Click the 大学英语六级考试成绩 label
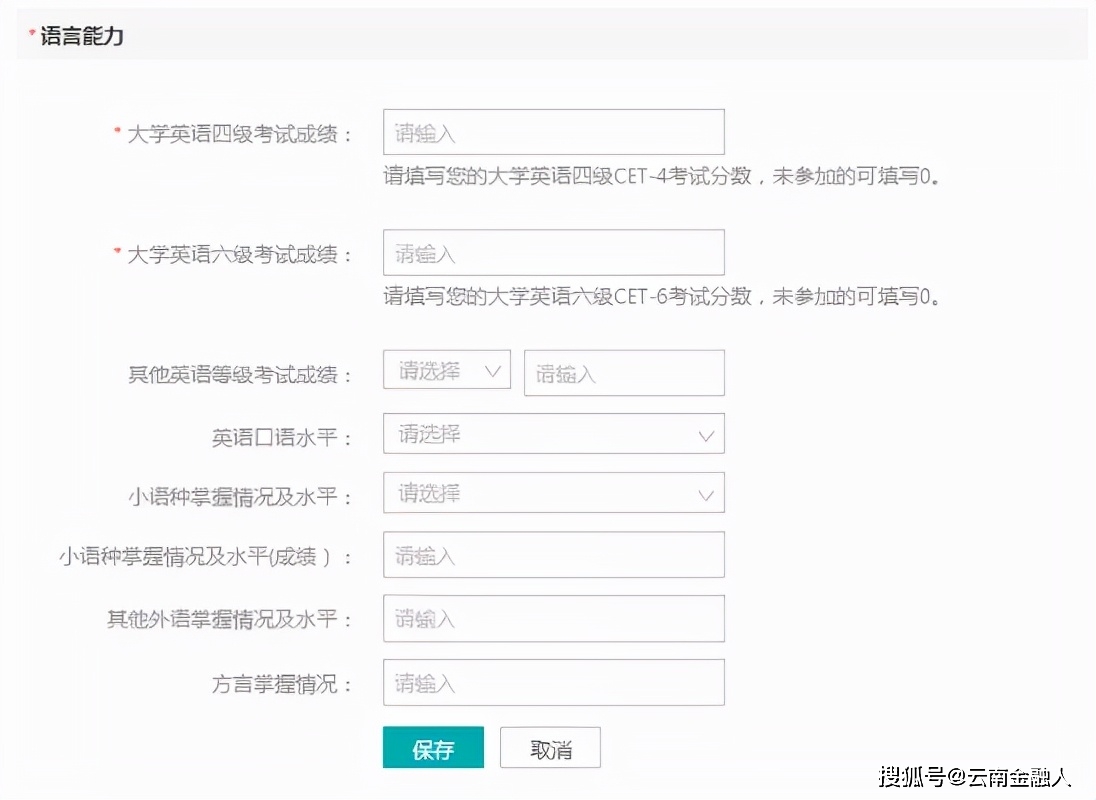 pos(239,255)
